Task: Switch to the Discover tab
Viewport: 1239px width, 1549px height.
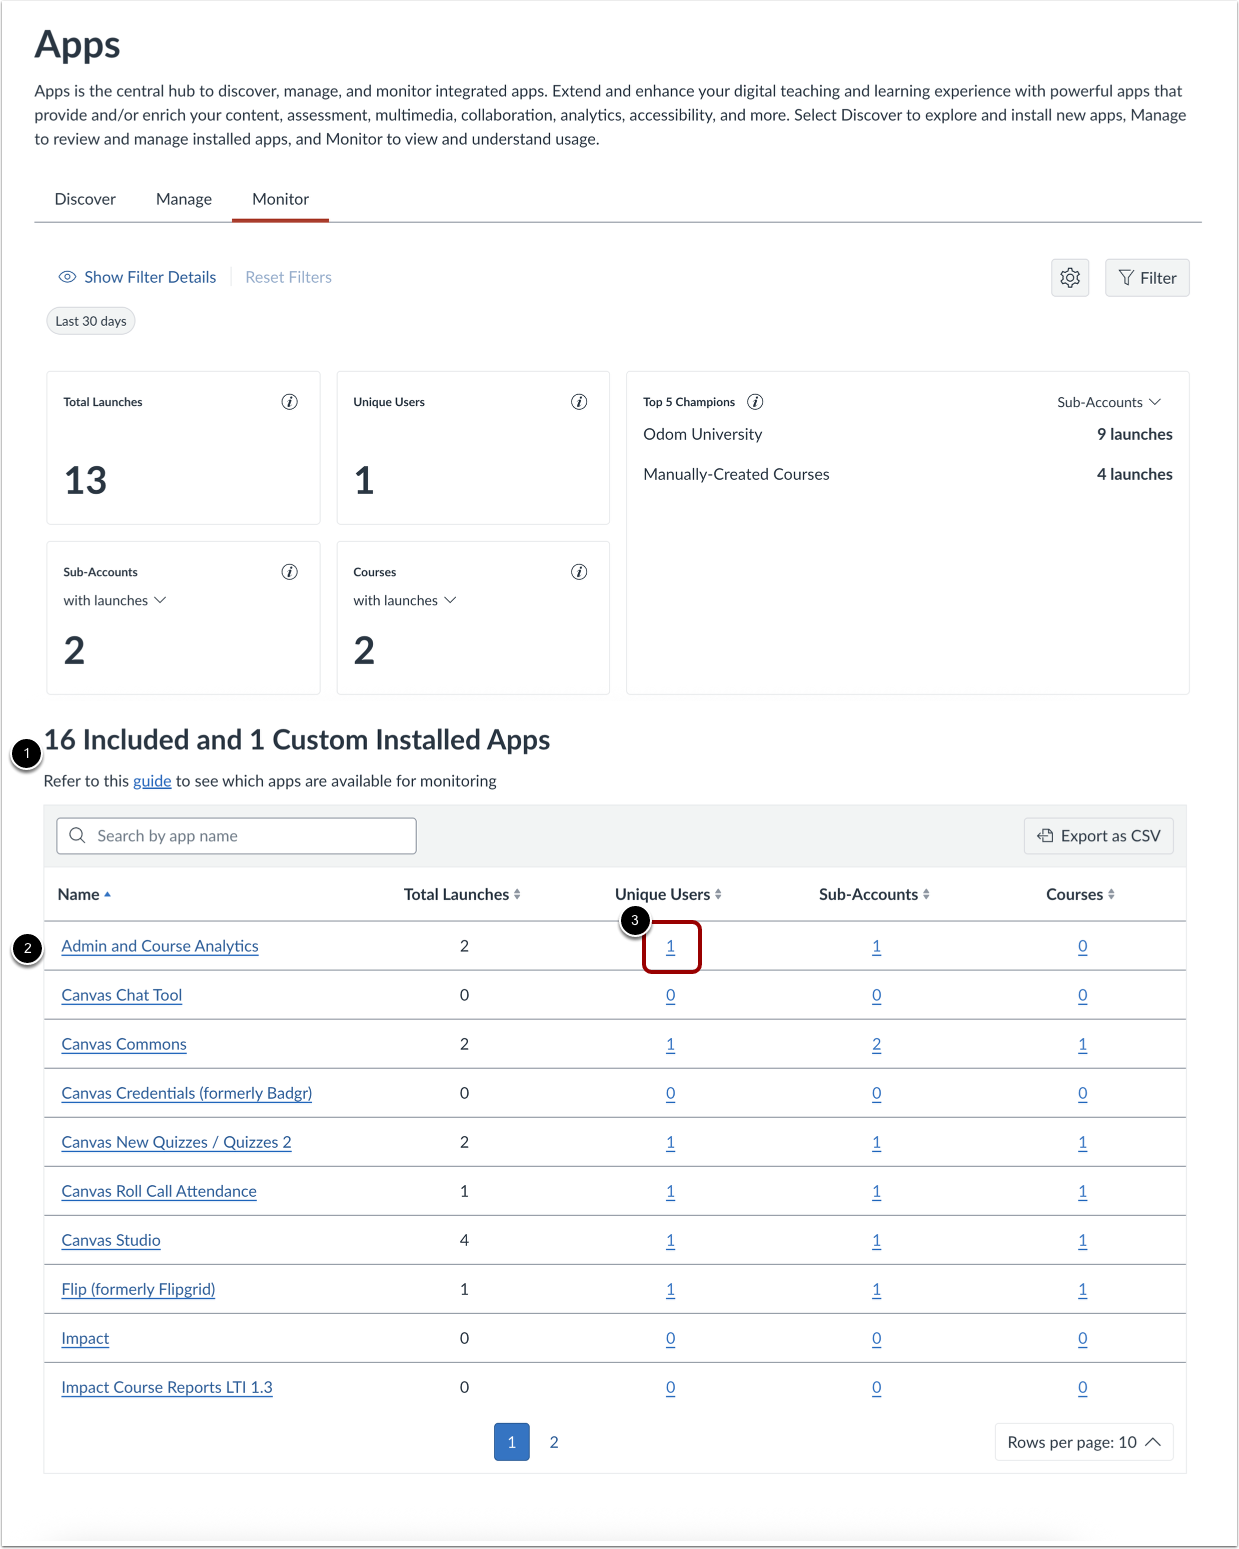Action: pyautogui.click(x=85, y=199)
